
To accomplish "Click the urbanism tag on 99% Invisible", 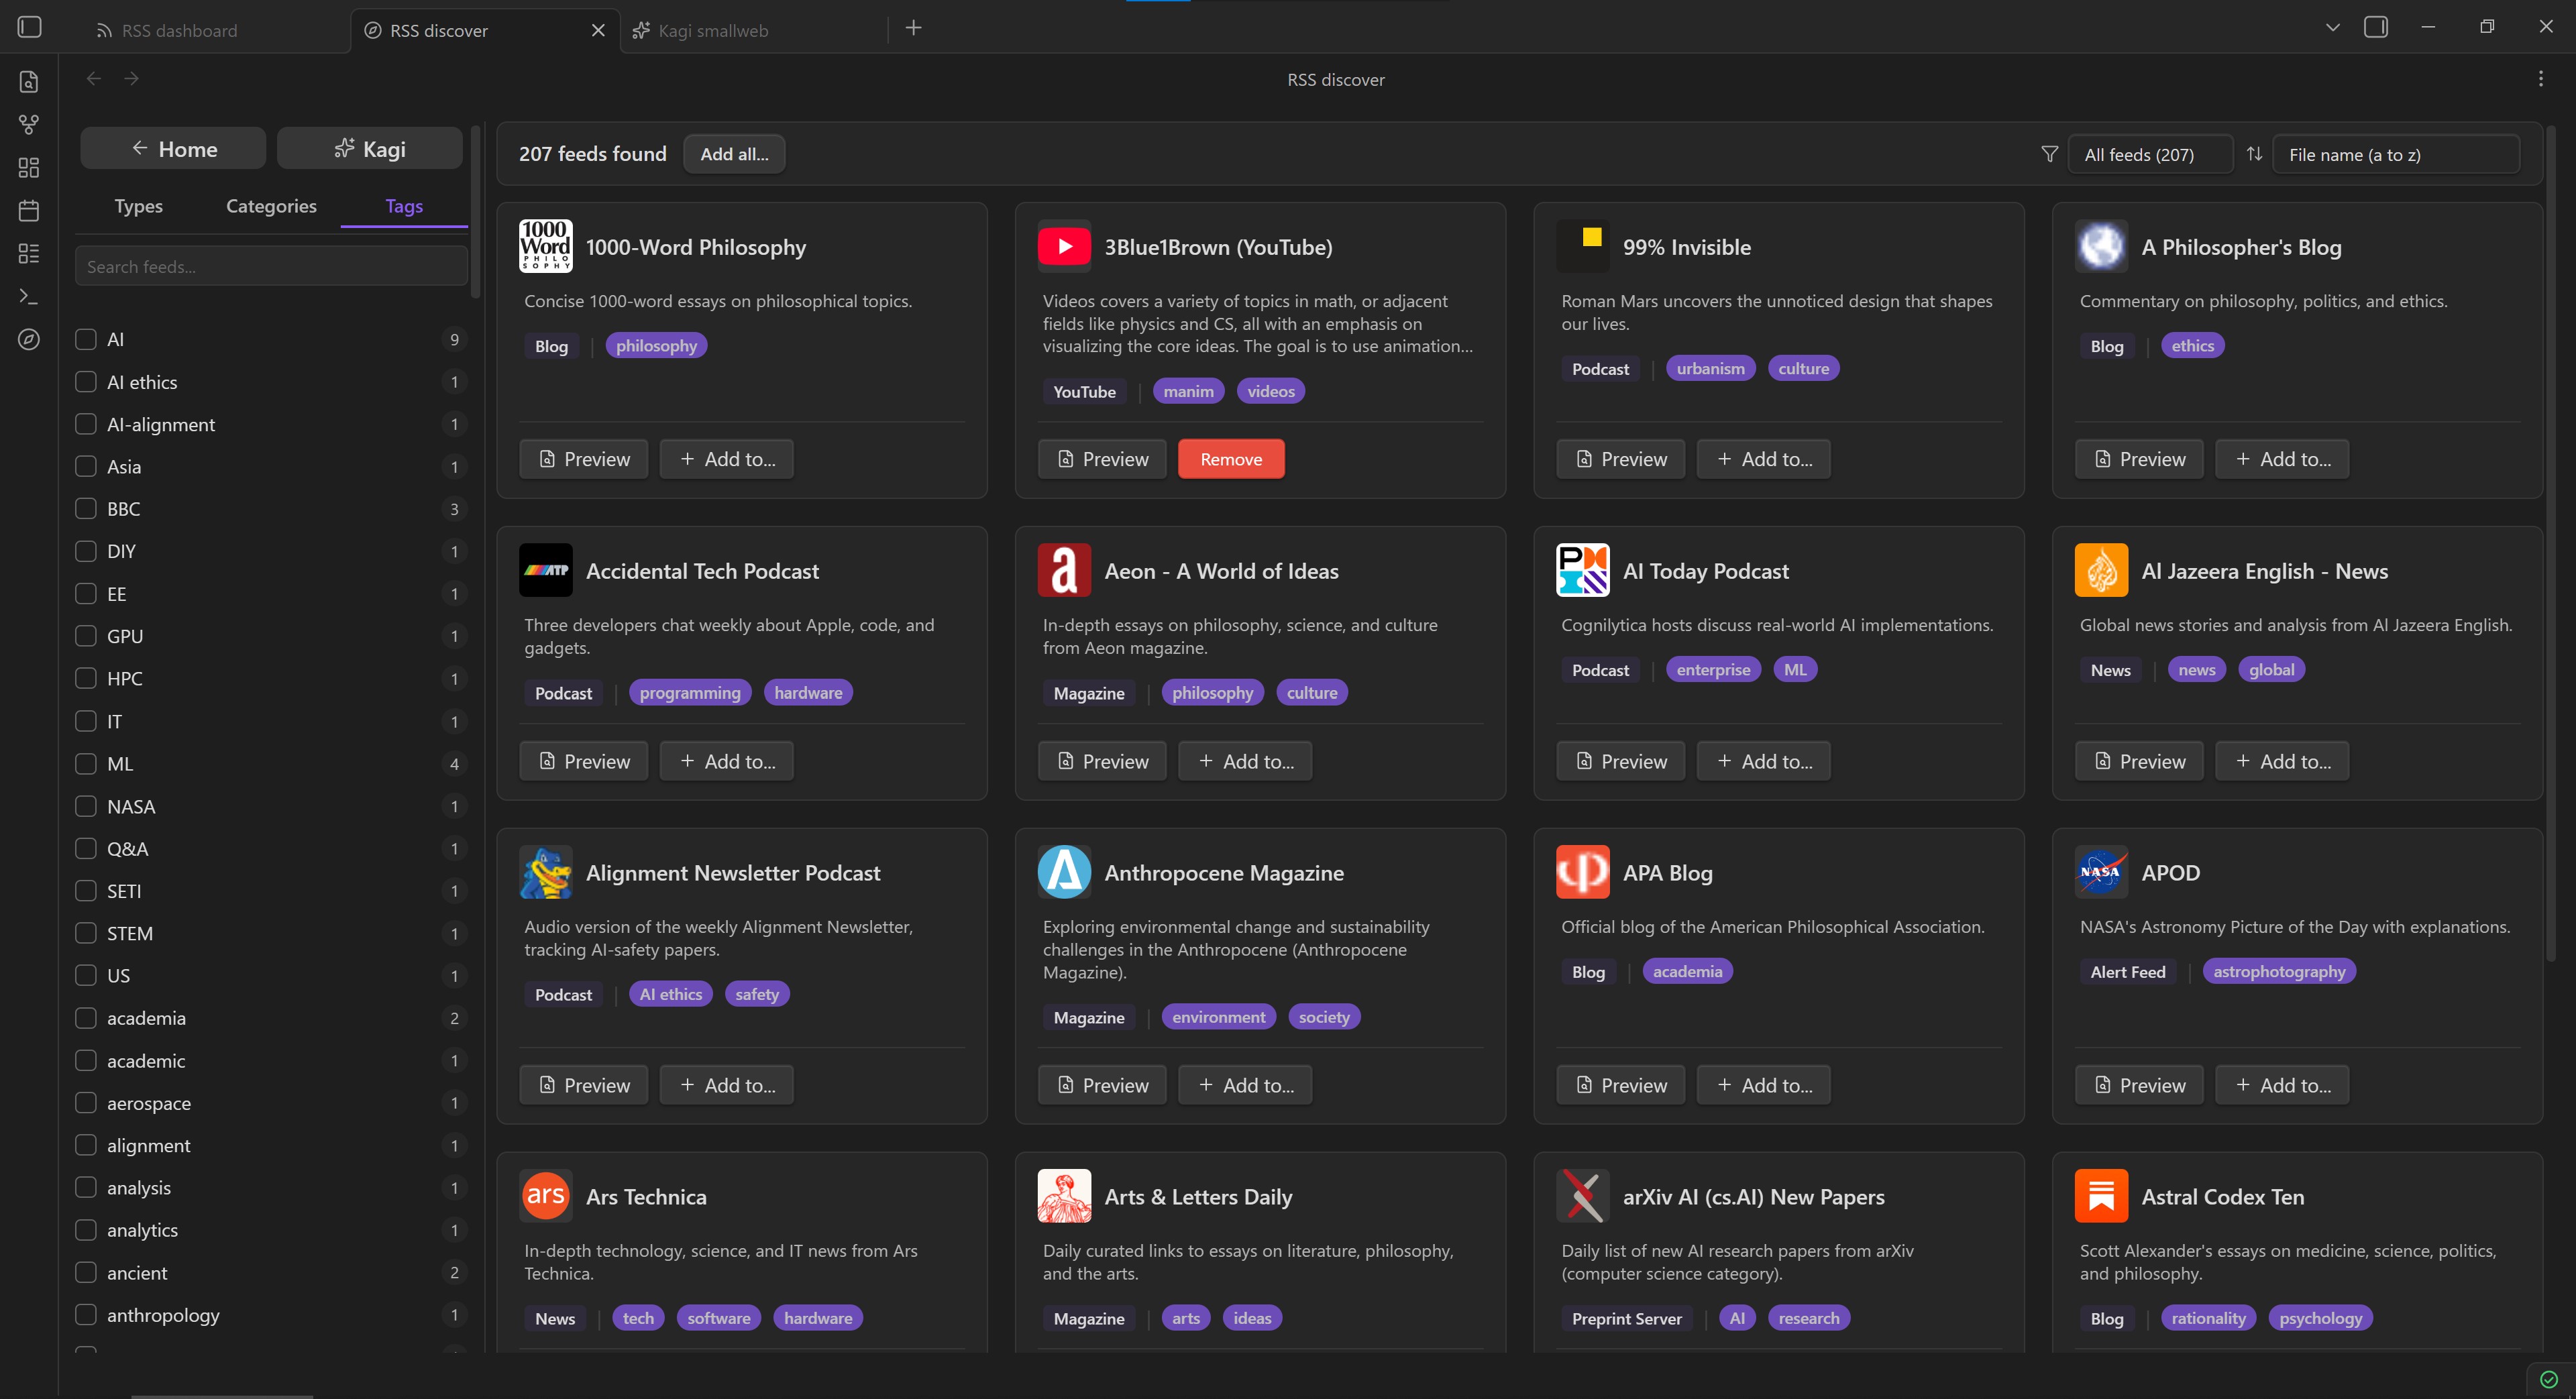I will (x=1710, y=369).
